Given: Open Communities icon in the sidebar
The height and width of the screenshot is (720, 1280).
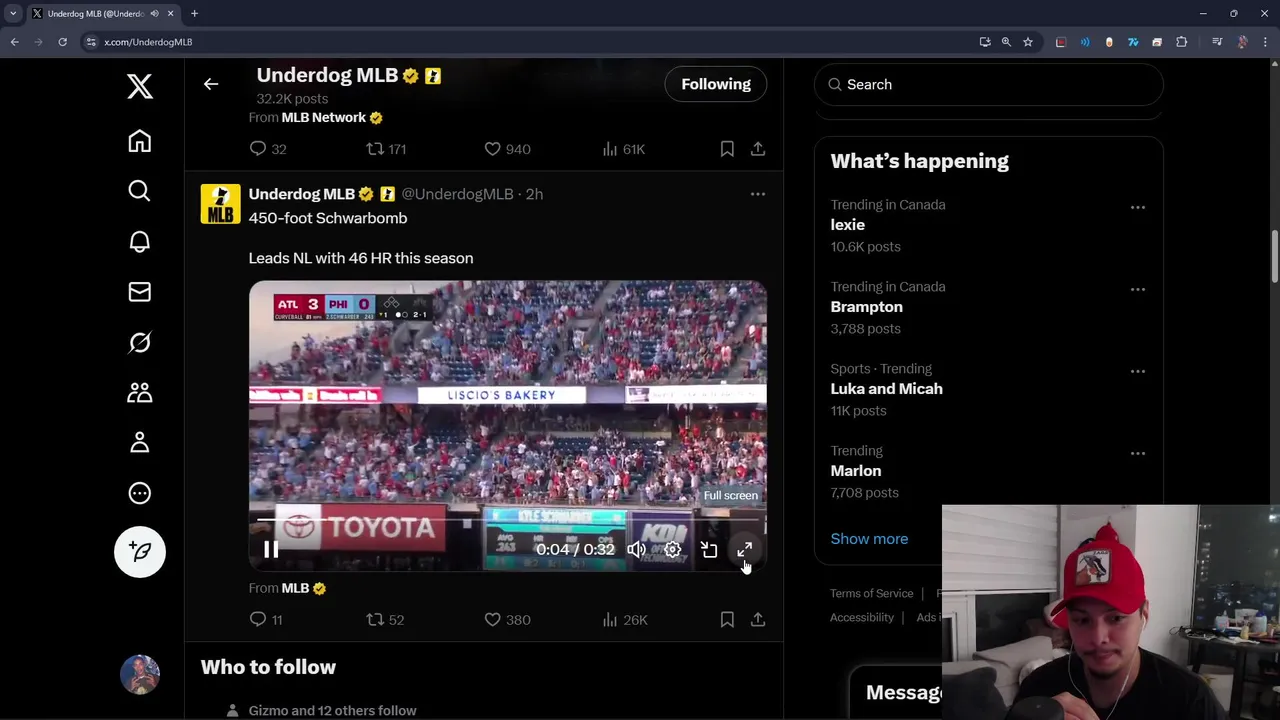Looking at the screenshot, I should point(140,392).
